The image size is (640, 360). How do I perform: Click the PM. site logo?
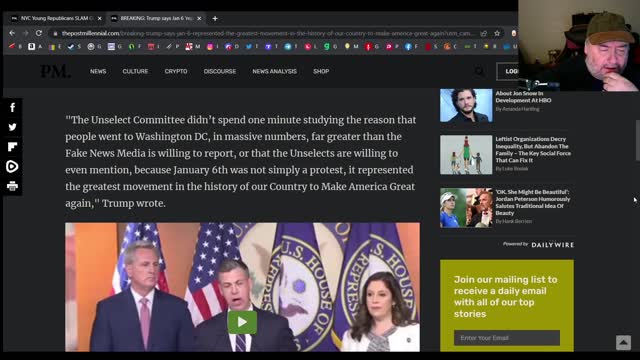[x=56, y=71]
